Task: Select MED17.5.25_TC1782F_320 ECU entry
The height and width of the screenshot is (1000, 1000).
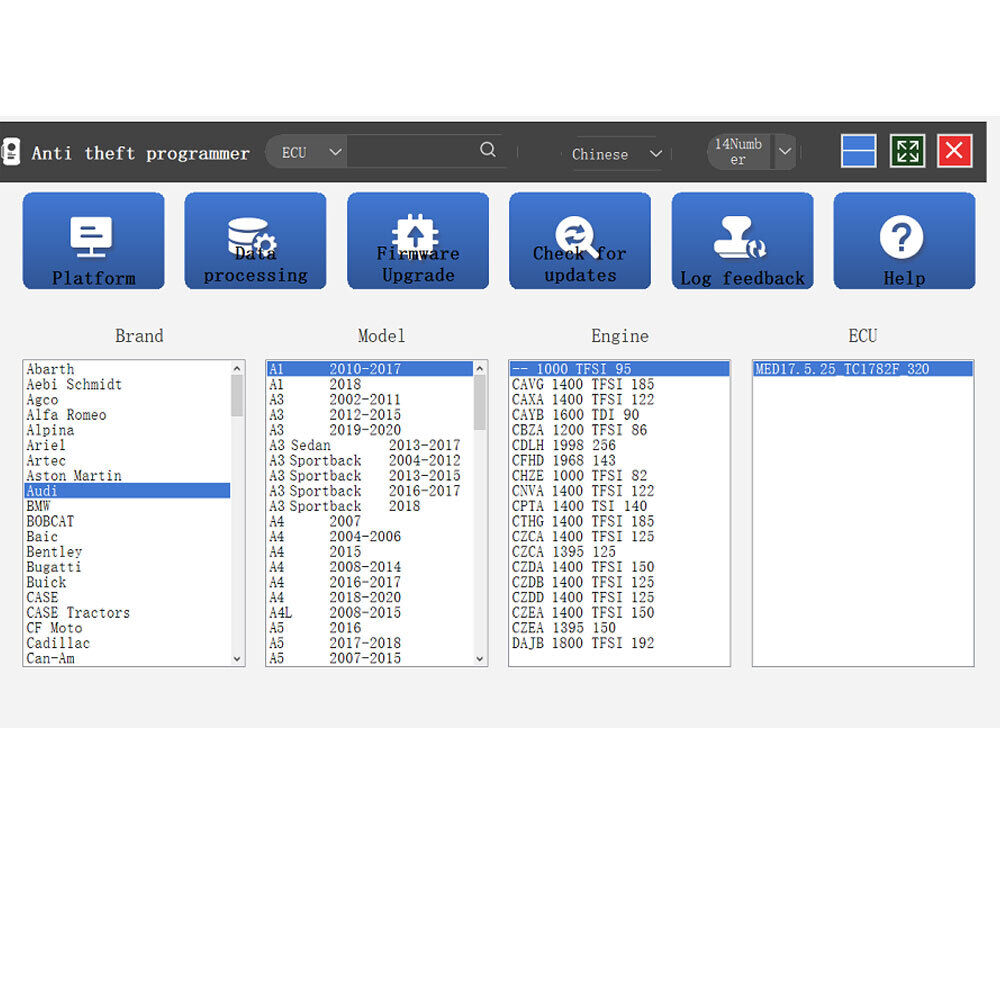Action: [x=841, y=369]
